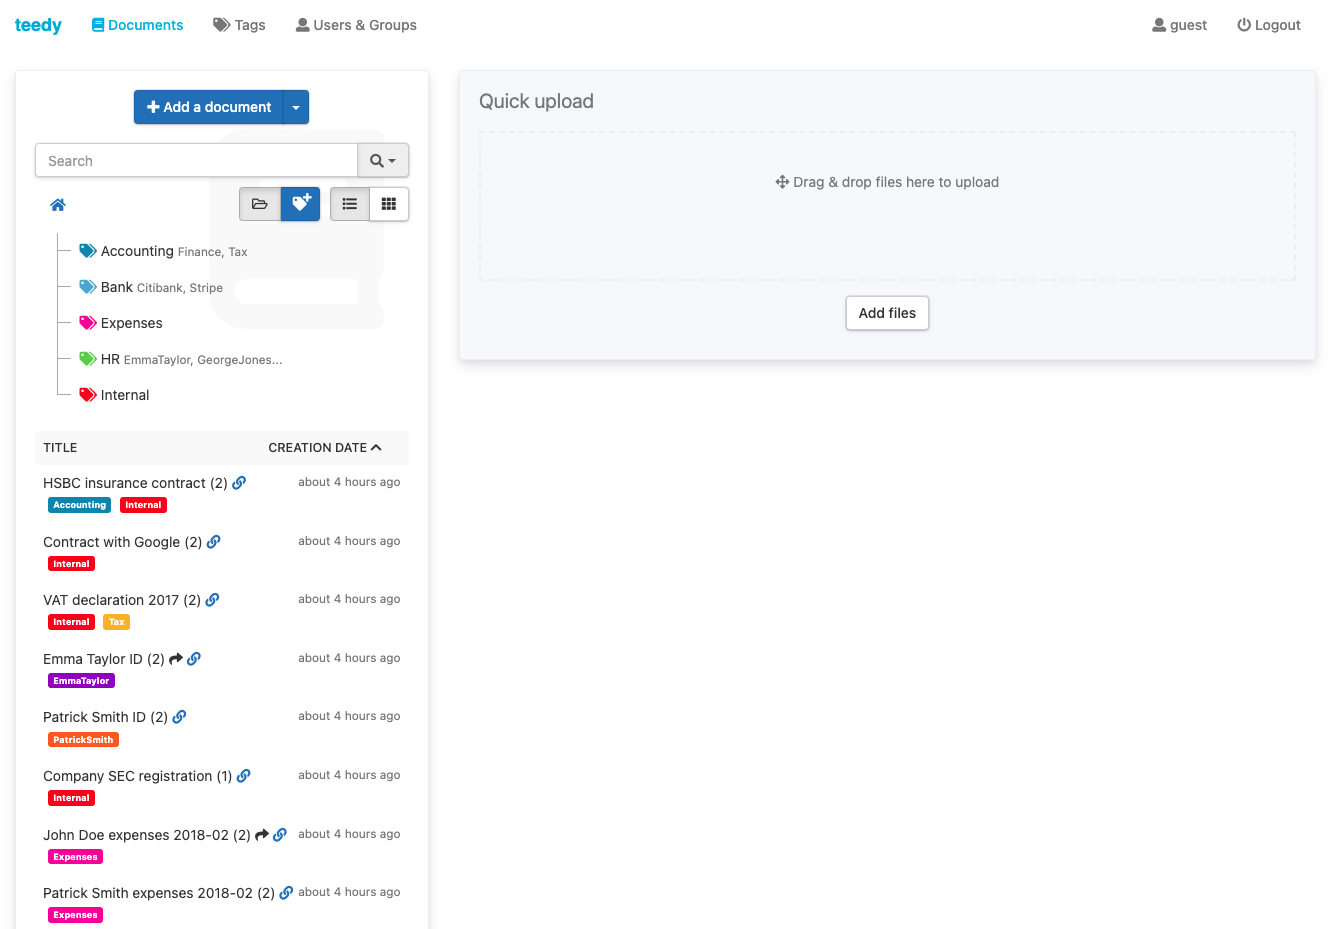Open advanced search dropdown with magnifier
The height and width of the screenshot is (929, 1331).
383,160
